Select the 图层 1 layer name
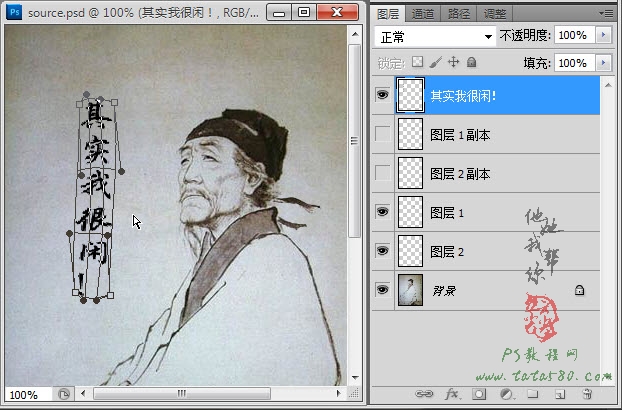 [447, 213]
